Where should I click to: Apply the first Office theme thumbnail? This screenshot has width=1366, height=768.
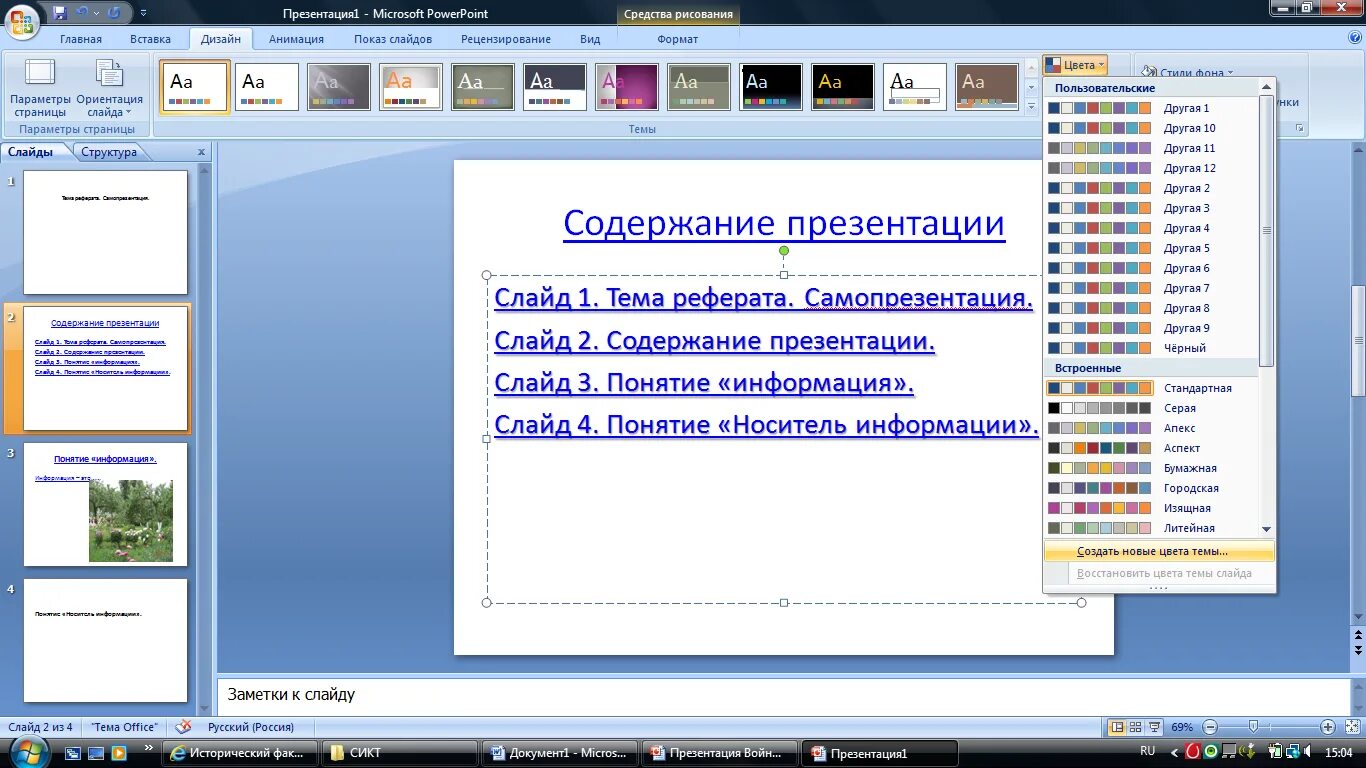point(195,87)
